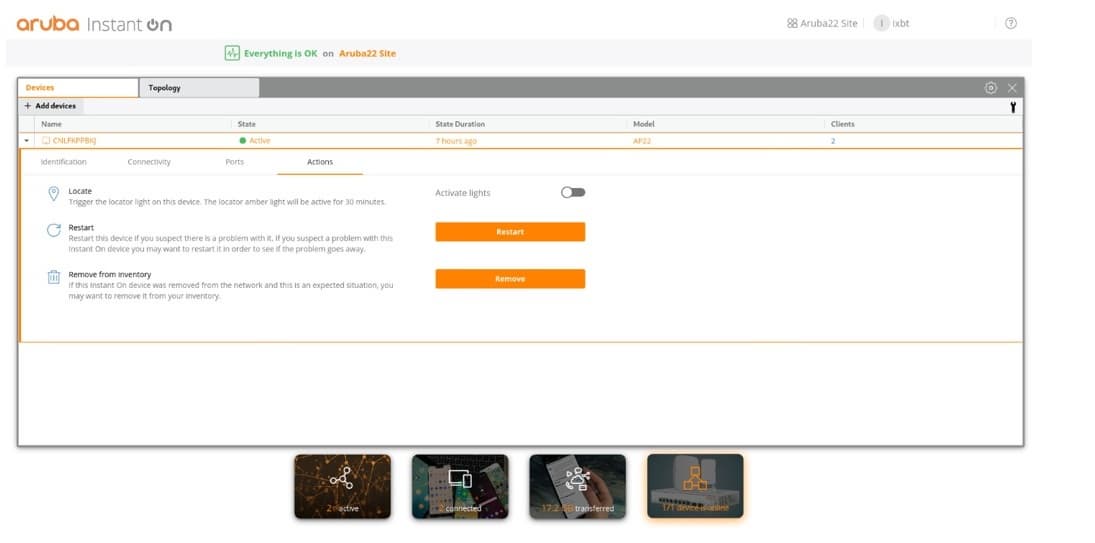This screenshot has height=543, width=1095.
Task: Open the data transferred tile
Action: [578, 486]
